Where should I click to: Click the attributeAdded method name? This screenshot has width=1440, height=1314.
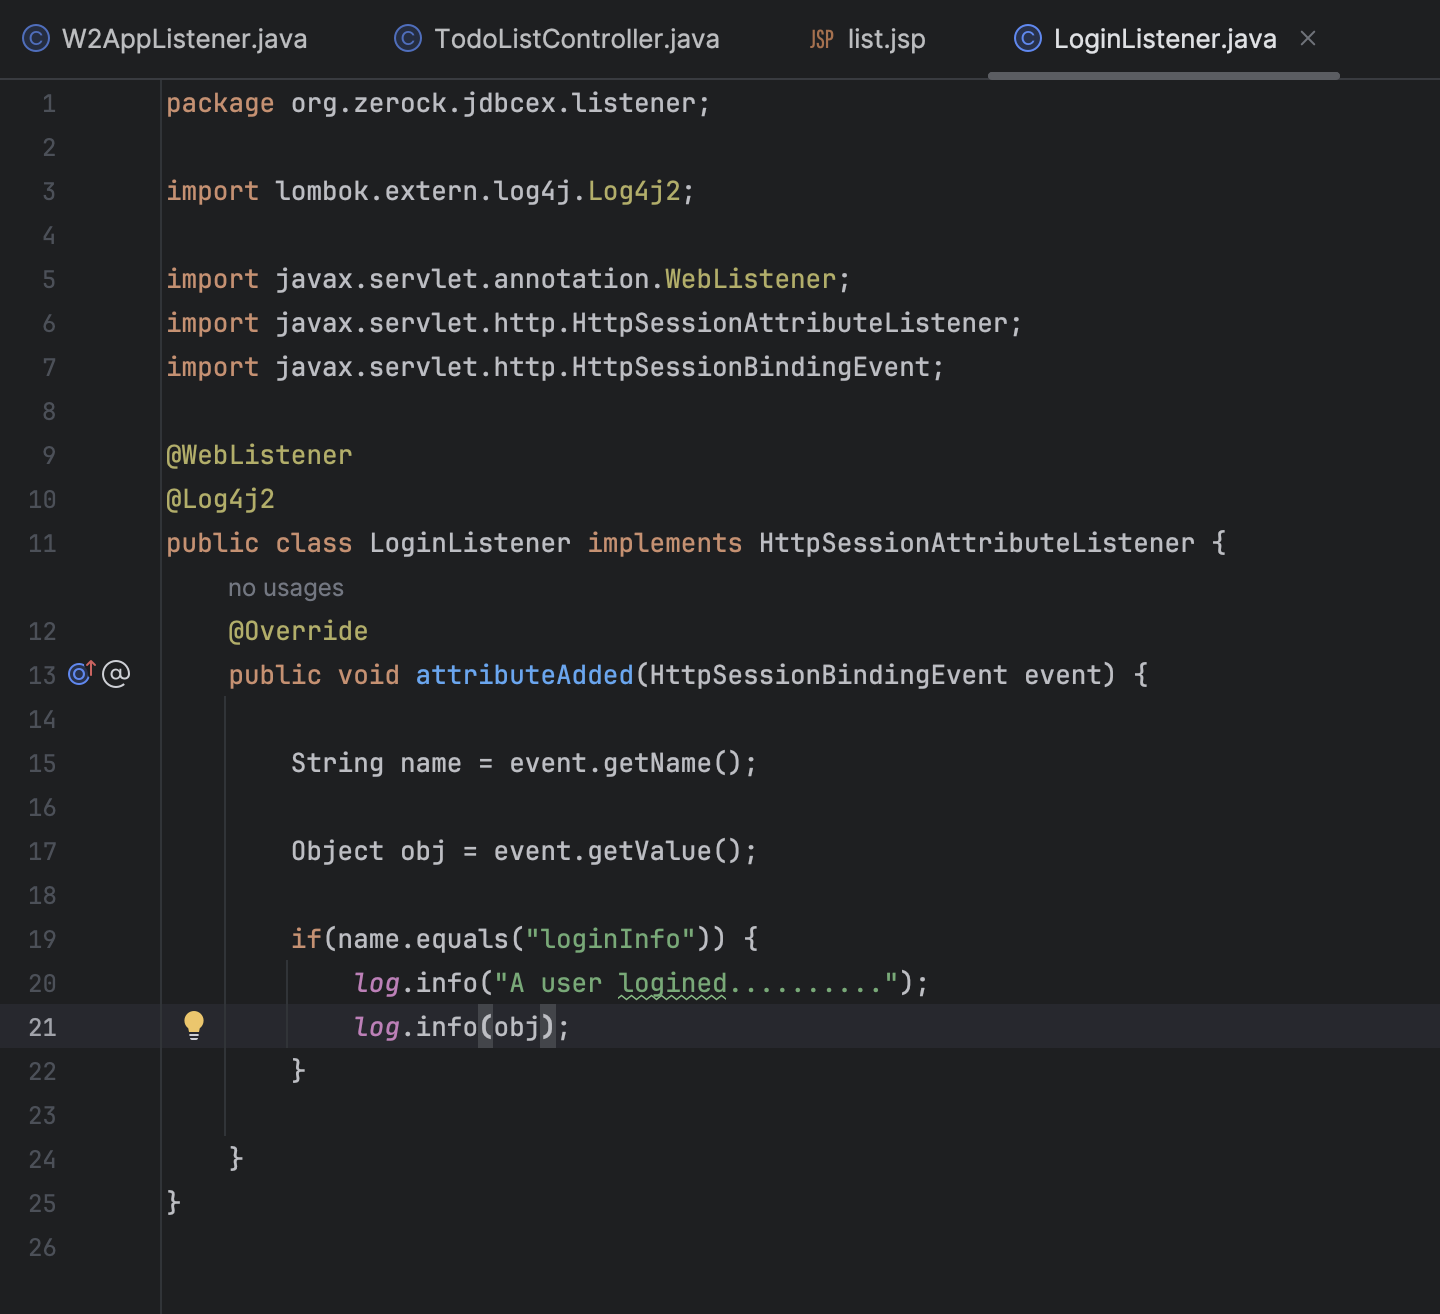coord(524,675)
